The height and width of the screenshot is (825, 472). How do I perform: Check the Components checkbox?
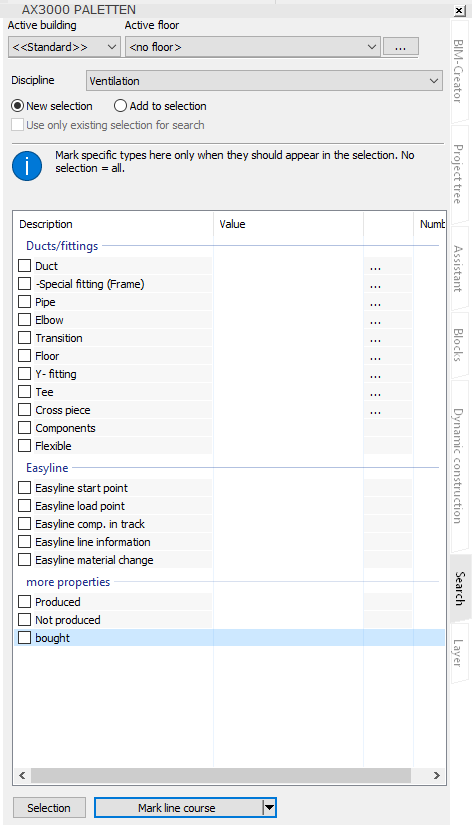tap(25, 428)
